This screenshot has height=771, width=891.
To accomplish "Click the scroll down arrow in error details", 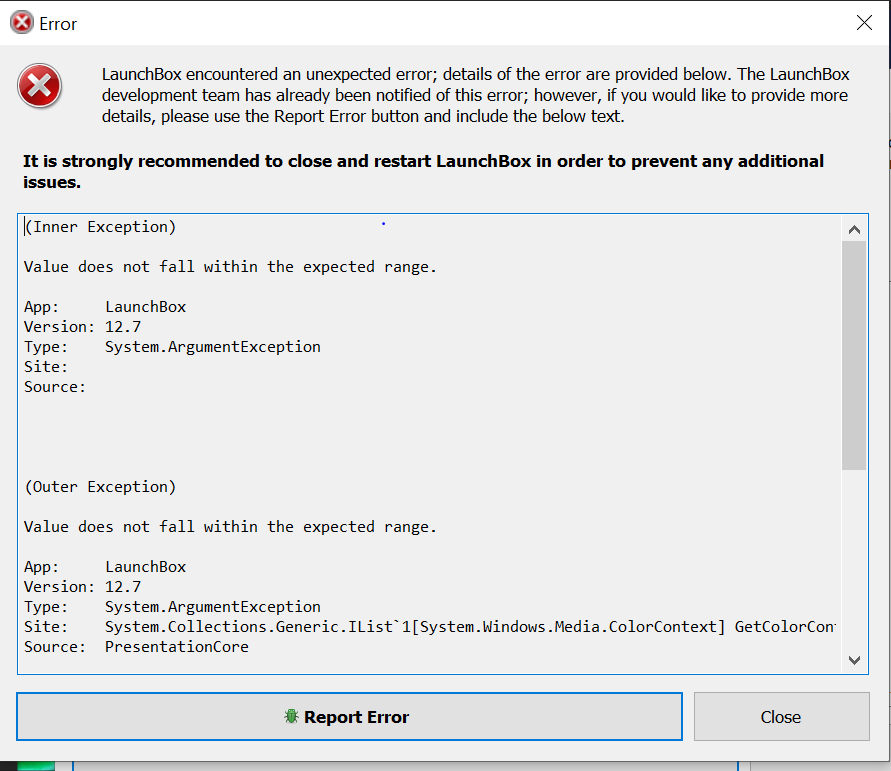I will (x=854, y=660).
